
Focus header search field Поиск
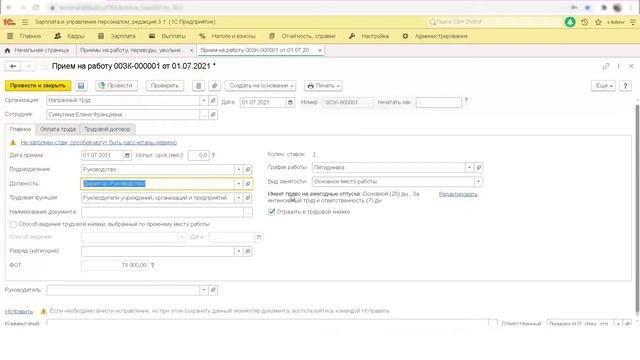pyautogui.click(x=494, y=22)
